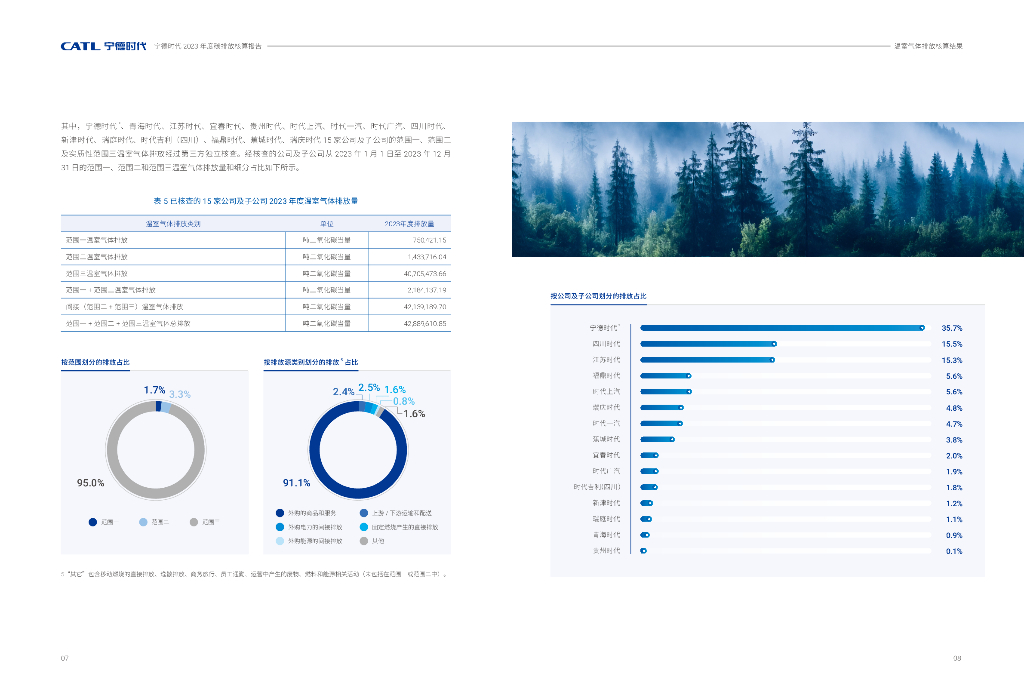Click the 固定燃烧 direct emissions legend marker
The height and width of the screenshot is (695, 1024).
click(x=363, y=526)
